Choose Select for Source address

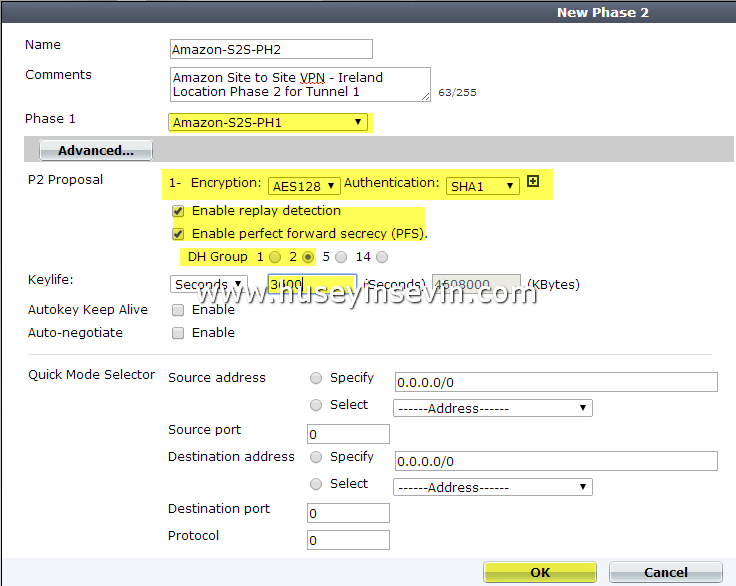click(x=316, y=405)
